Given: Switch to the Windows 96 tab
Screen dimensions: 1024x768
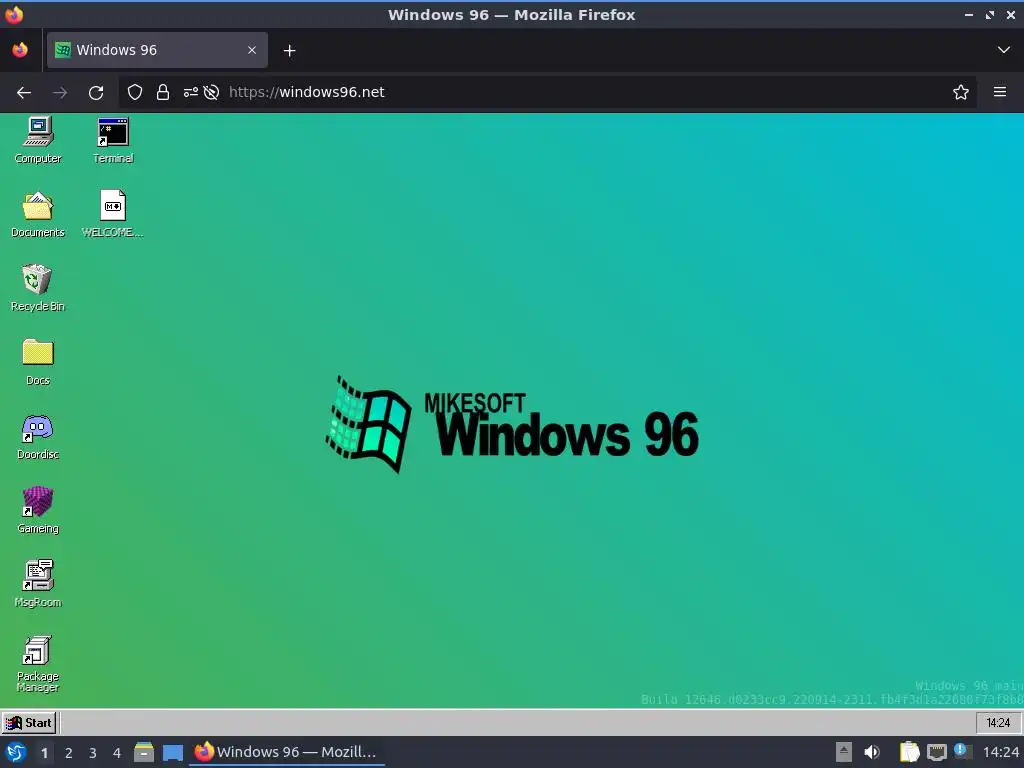Looking at the screenshot, I should click(157, 50).
